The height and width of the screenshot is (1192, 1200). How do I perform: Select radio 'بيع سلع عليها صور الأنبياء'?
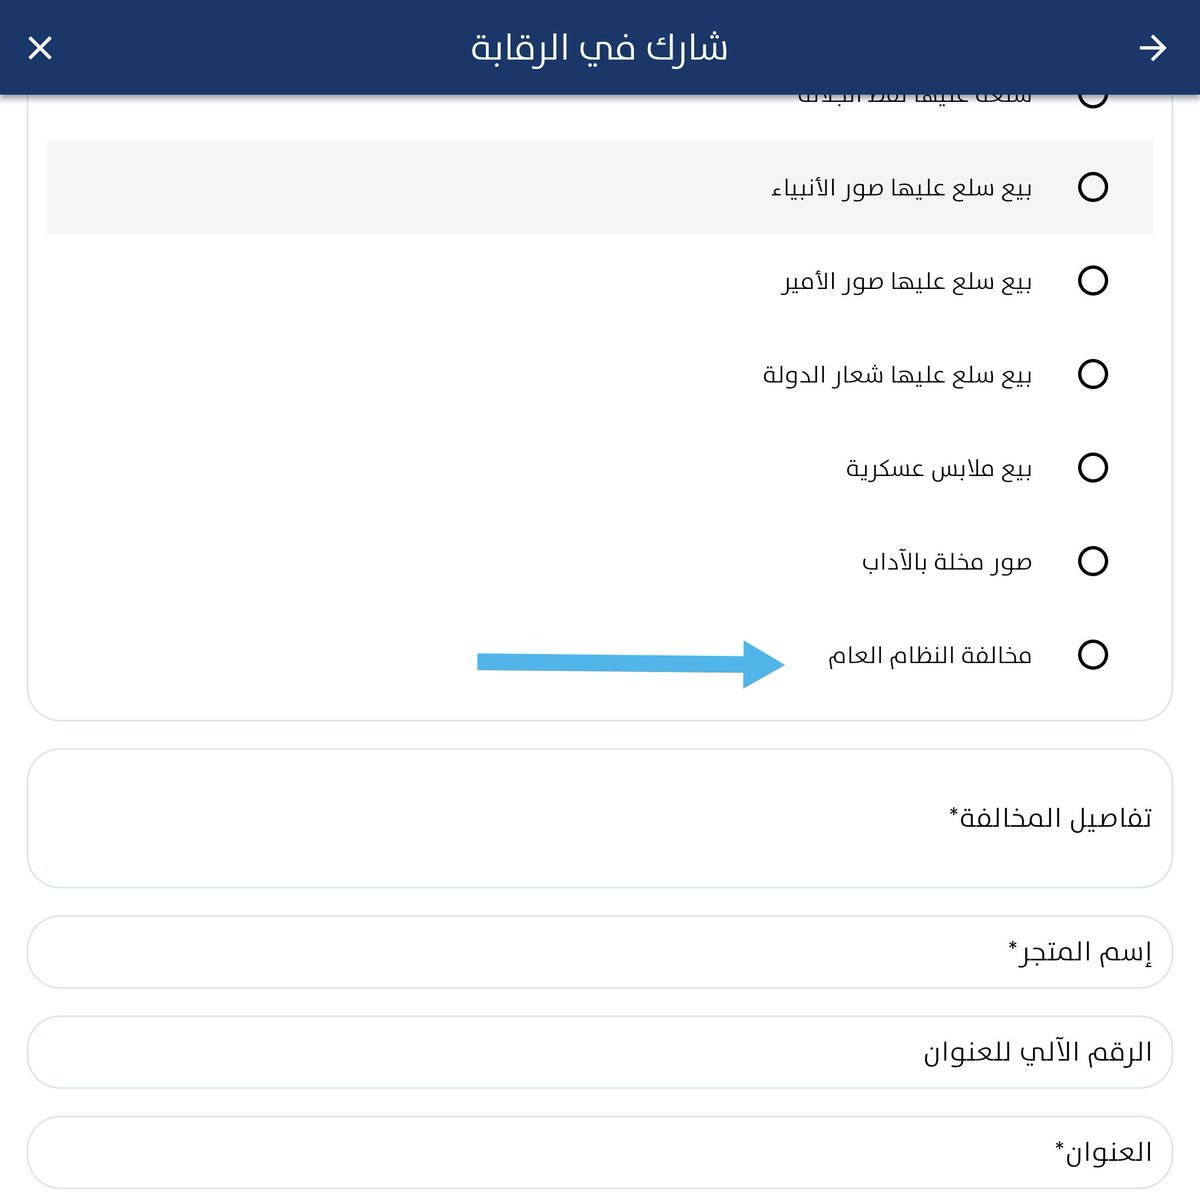click(x=1093, y=187)
